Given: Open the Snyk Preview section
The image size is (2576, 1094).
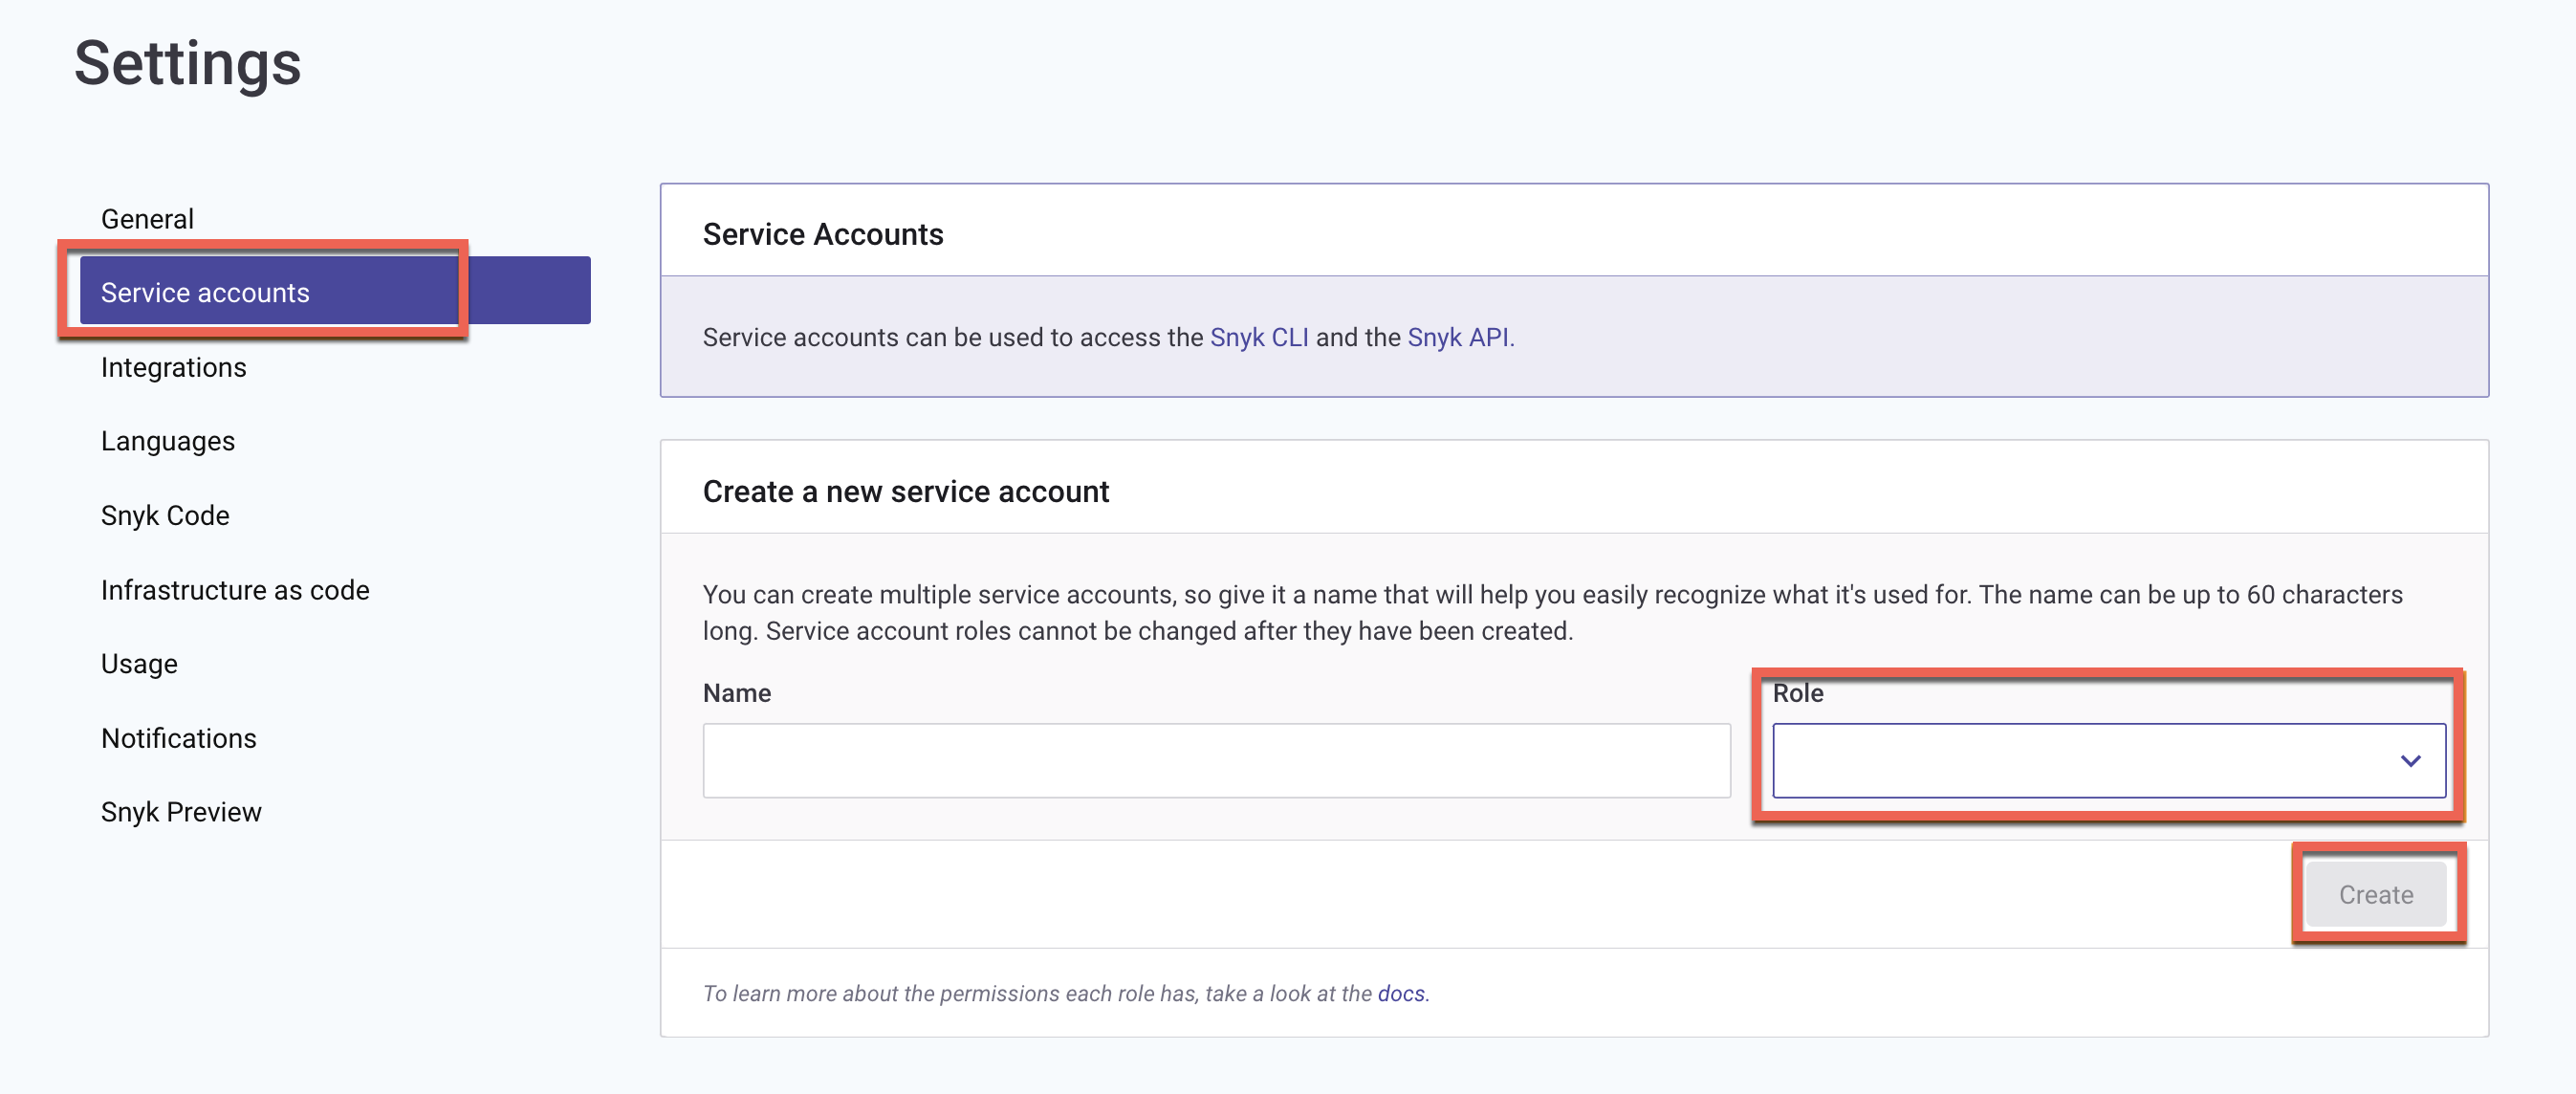Looking at the screenshot, I should pyautogui.click(x=180, y=811).
